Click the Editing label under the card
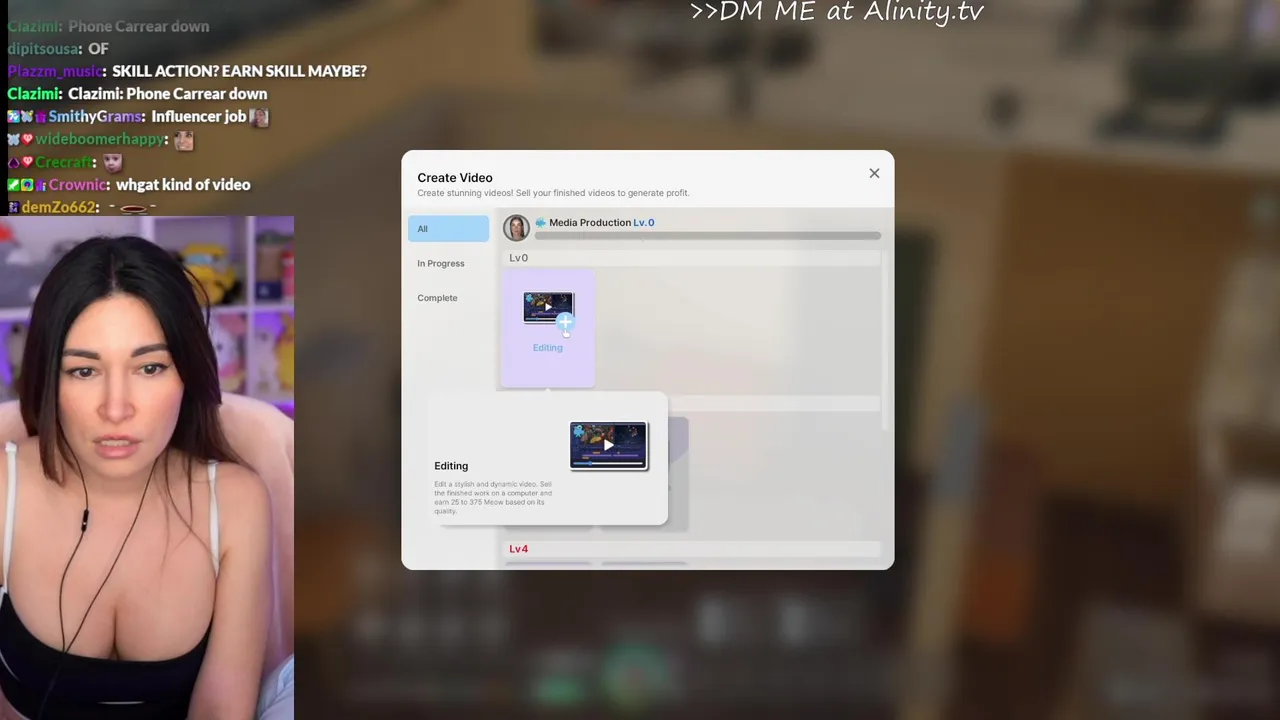 point(548,348)
